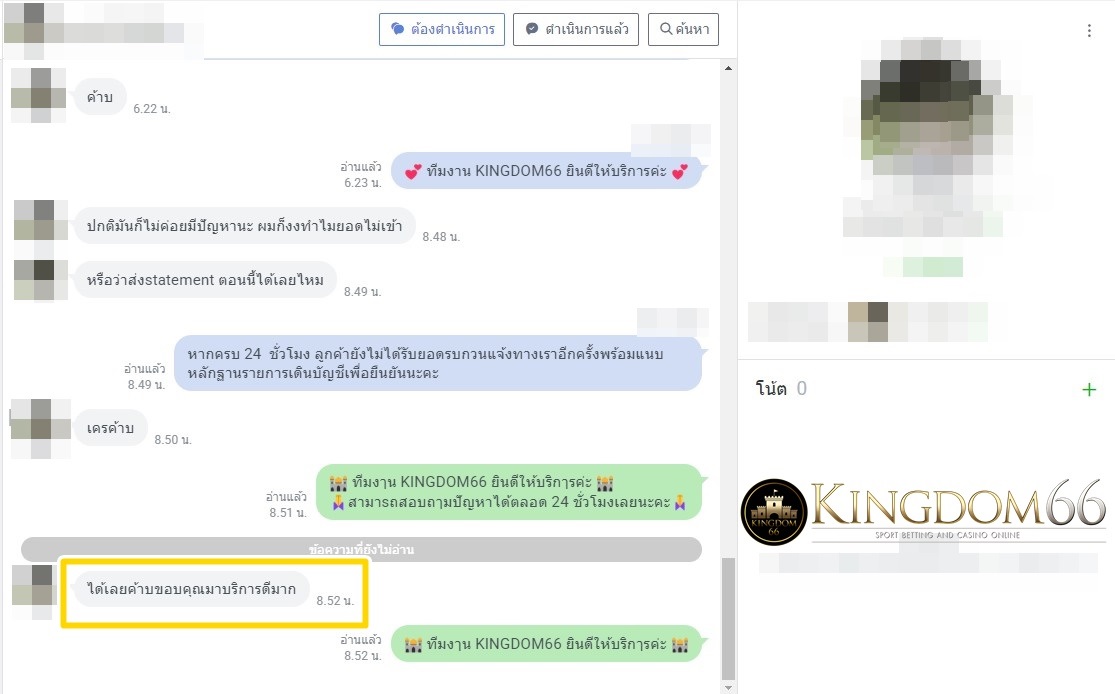Image resolution: width=1115 pixels, height=694 pixels.
Task: Click the unread messages divider bar
Action: coord(361,549)
